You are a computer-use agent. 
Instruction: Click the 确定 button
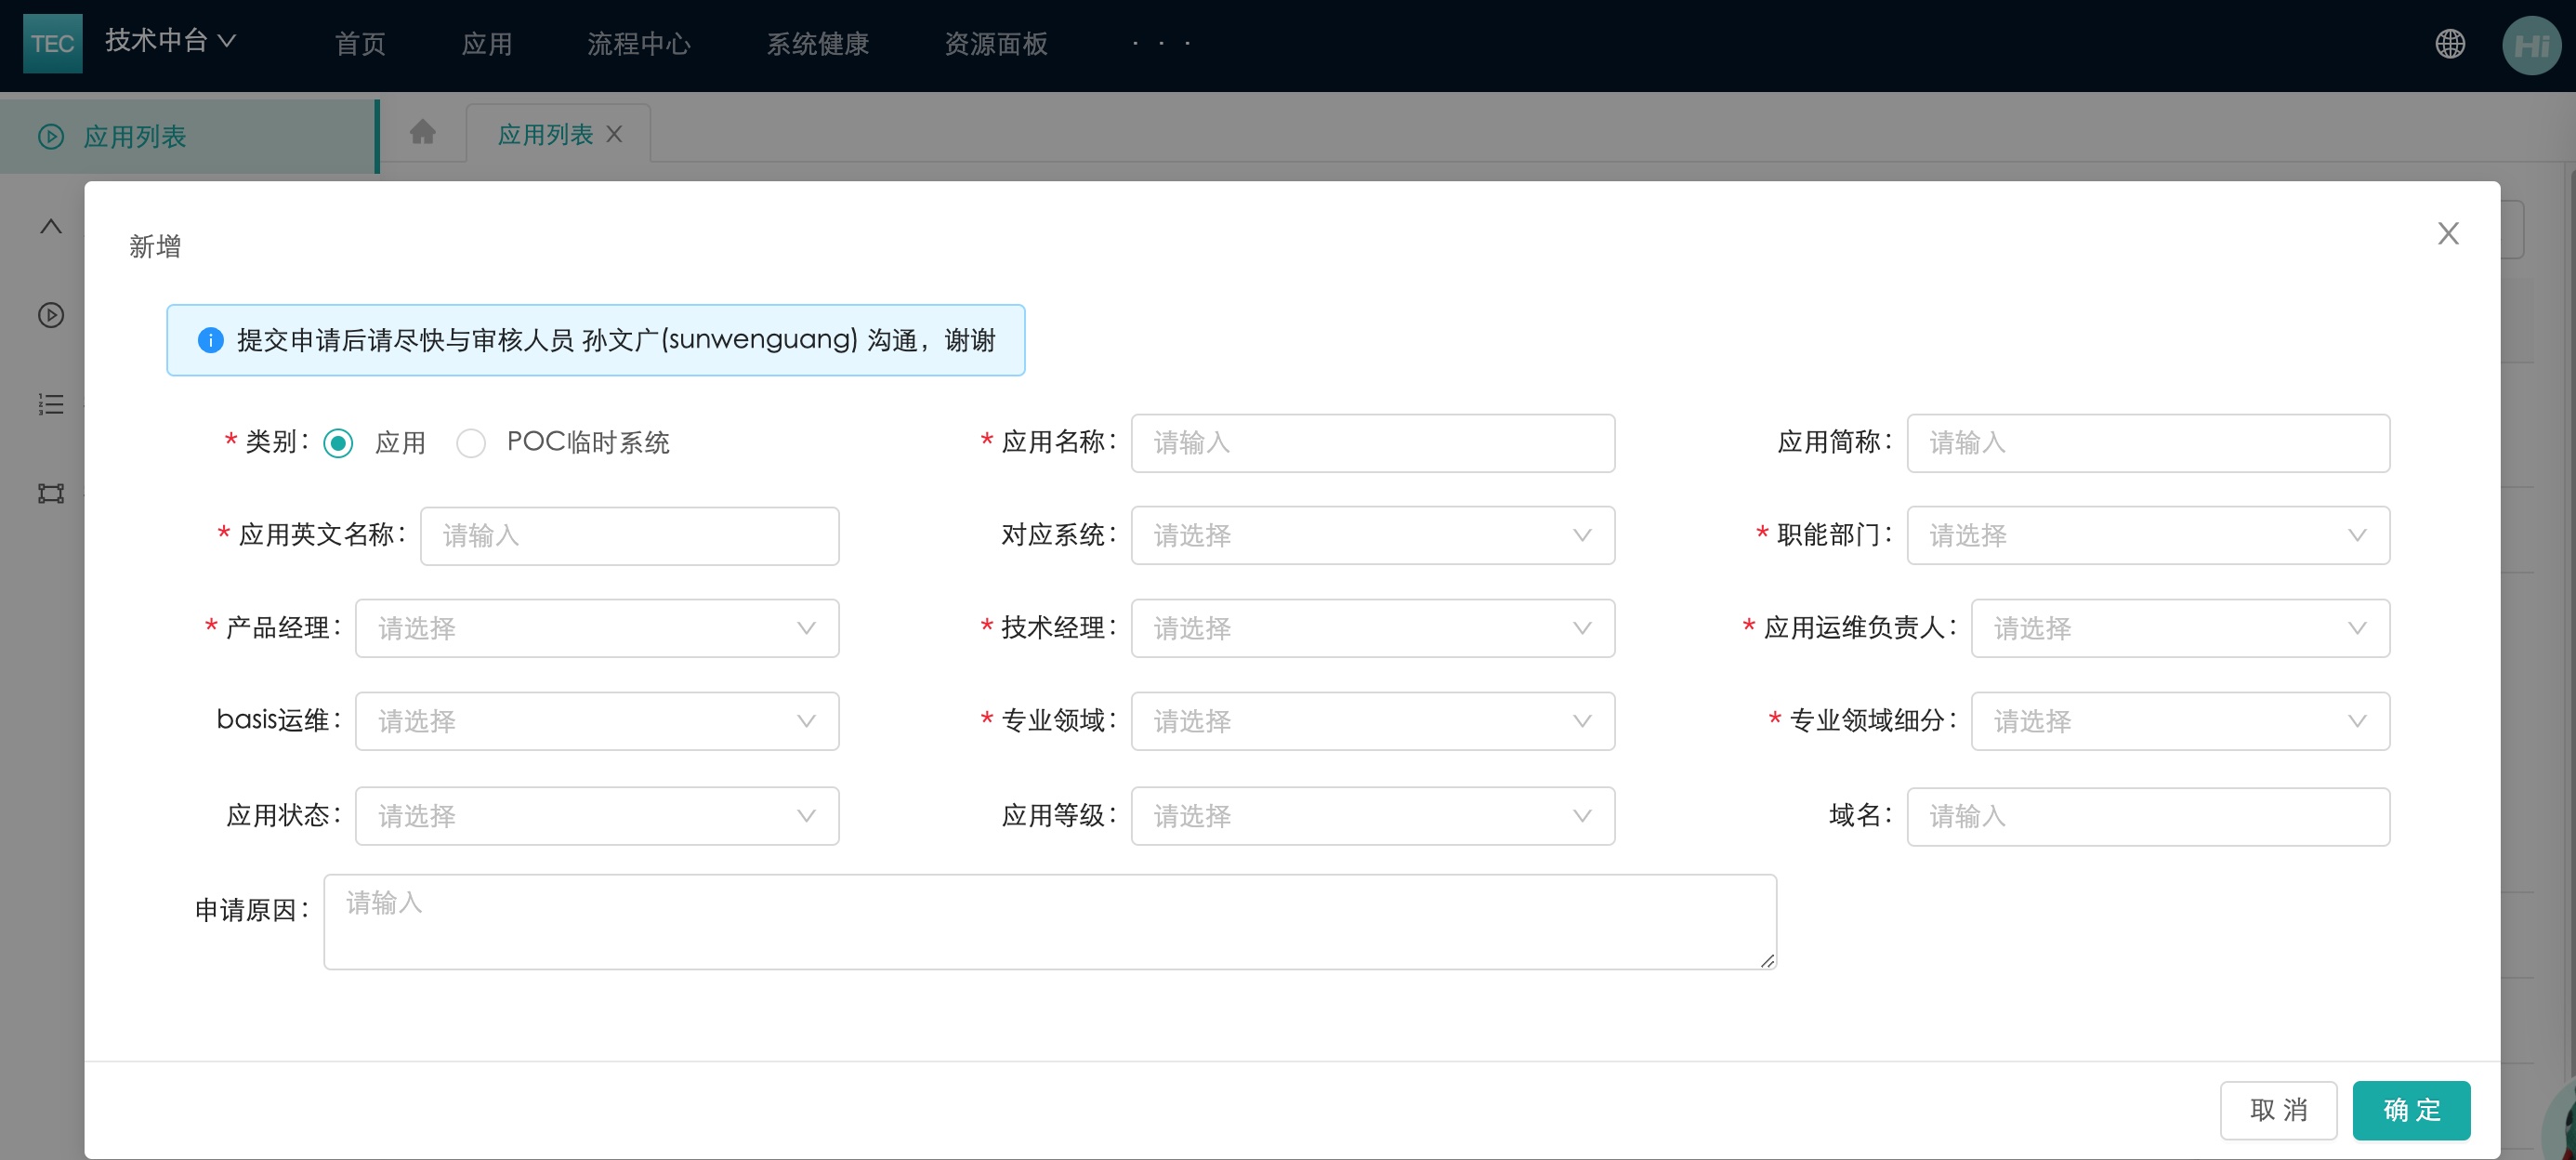[2410, 1109]
